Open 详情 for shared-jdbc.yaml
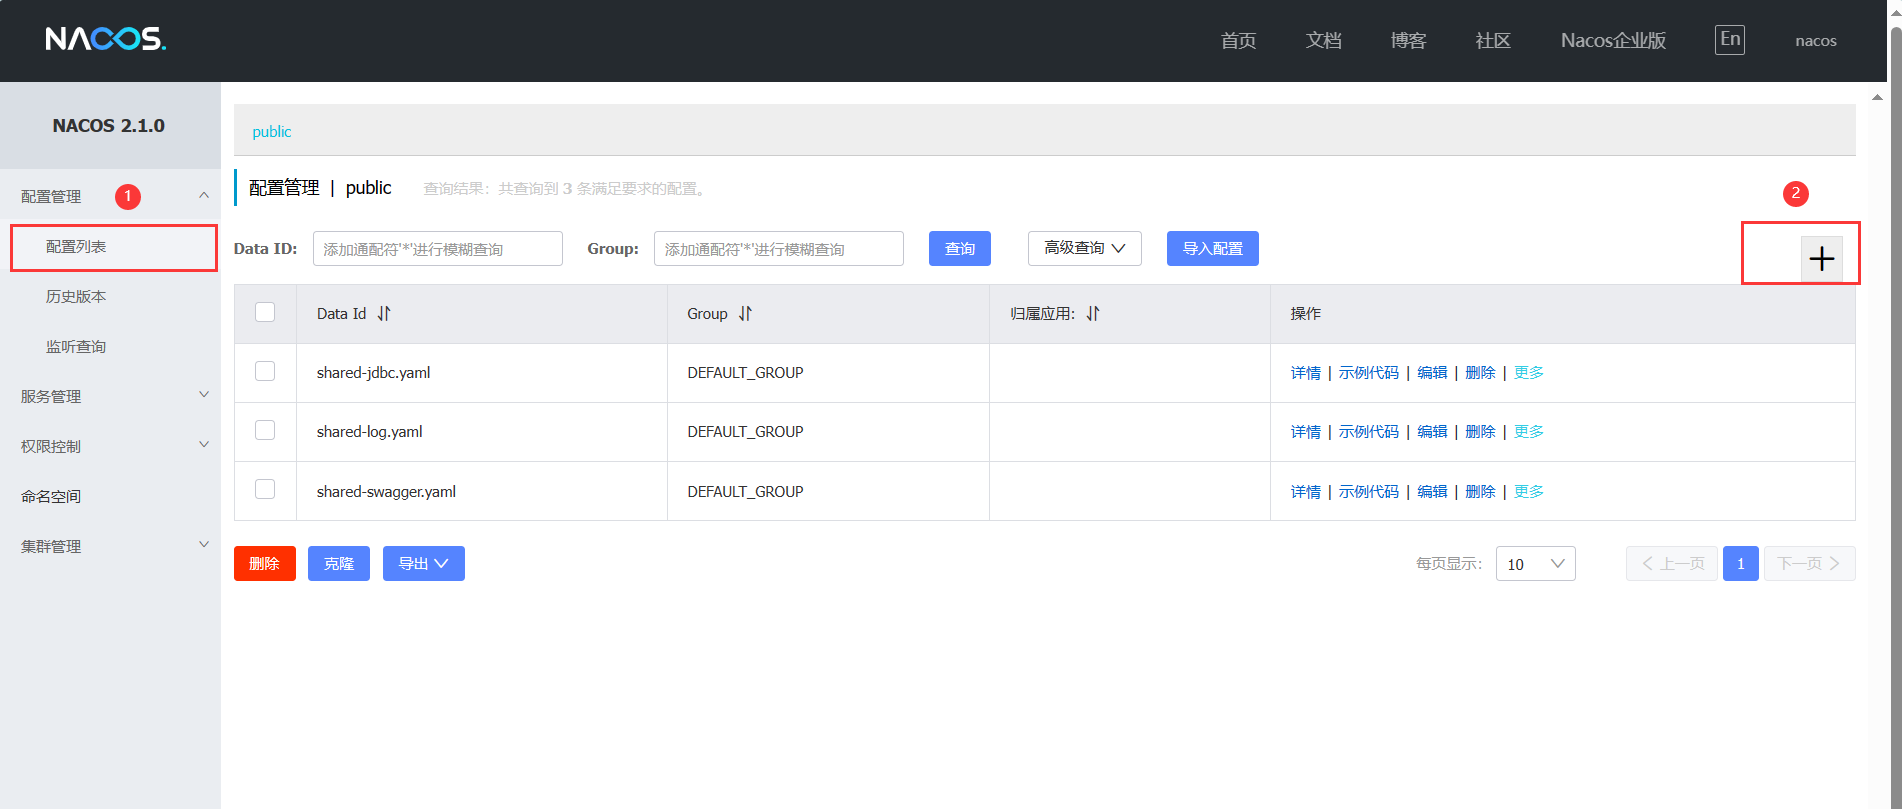This screenshot has height=809, width=1902. coord(1306,373)
